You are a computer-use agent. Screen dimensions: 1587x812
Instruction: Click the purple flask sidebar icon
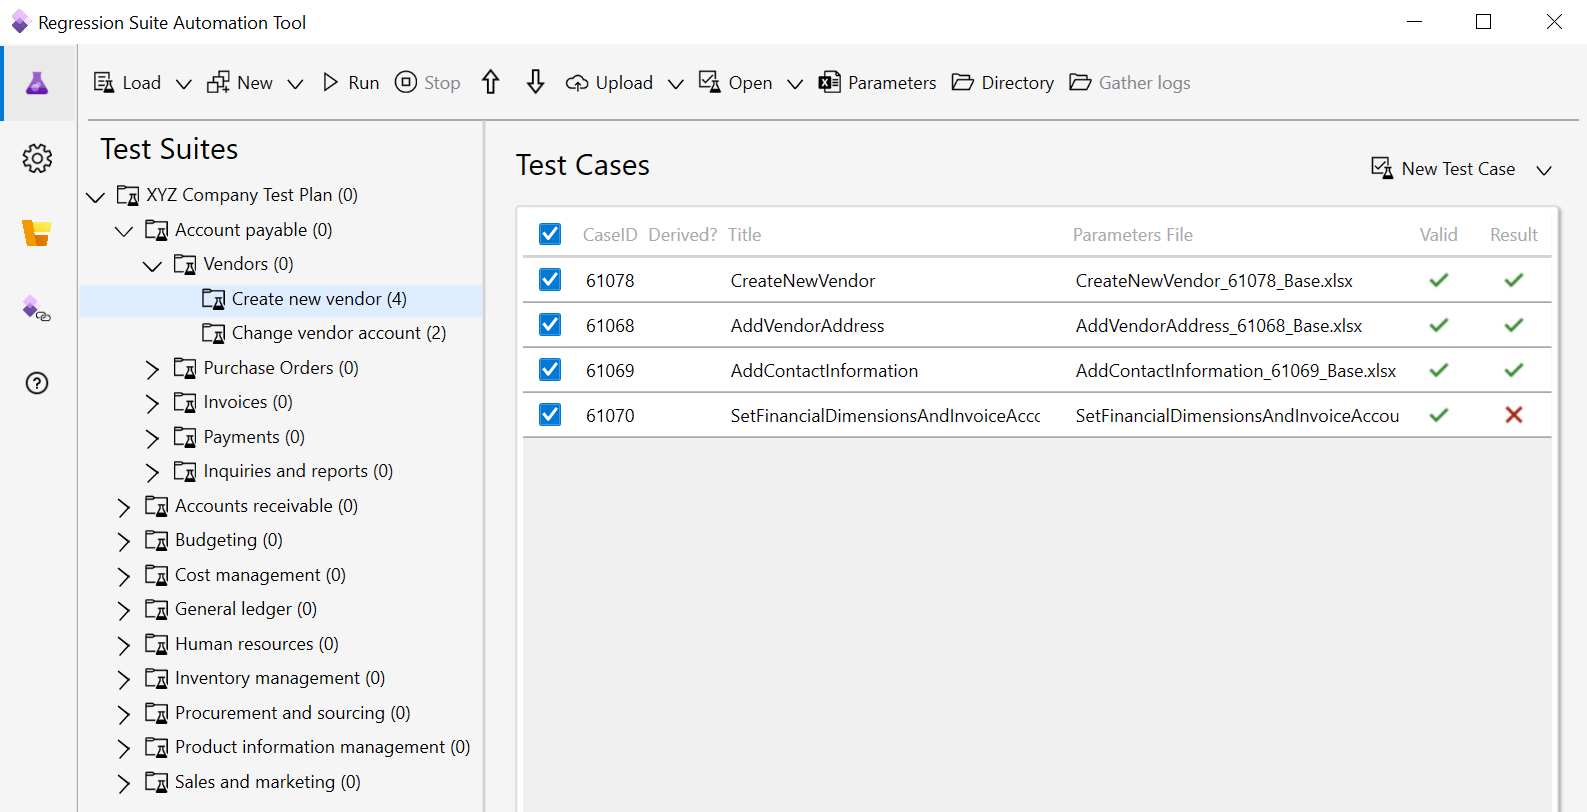coord(37,83)
